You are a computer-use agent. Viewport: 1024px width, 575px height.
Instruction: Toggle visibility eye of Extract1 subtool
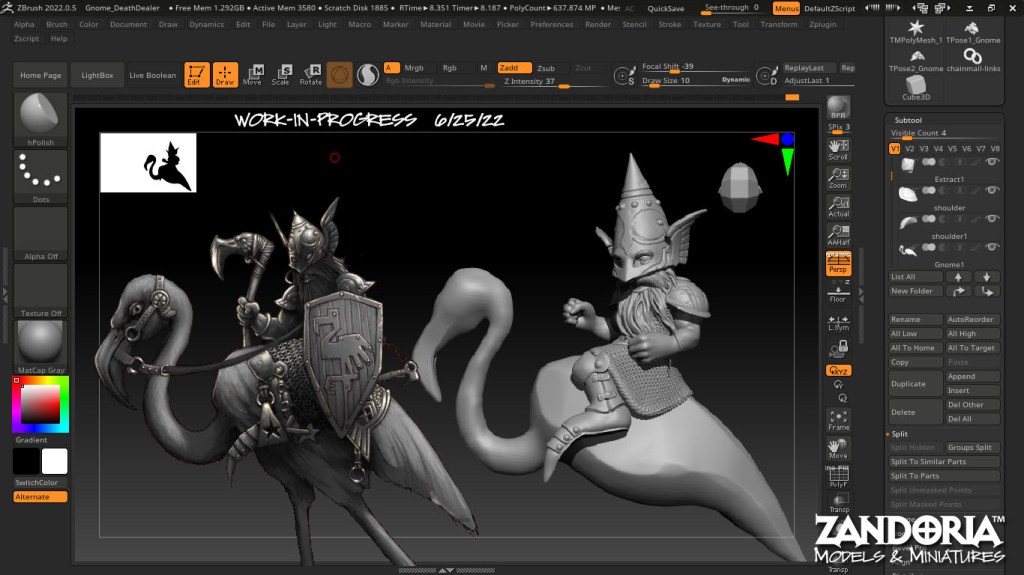tap(992, 162)
